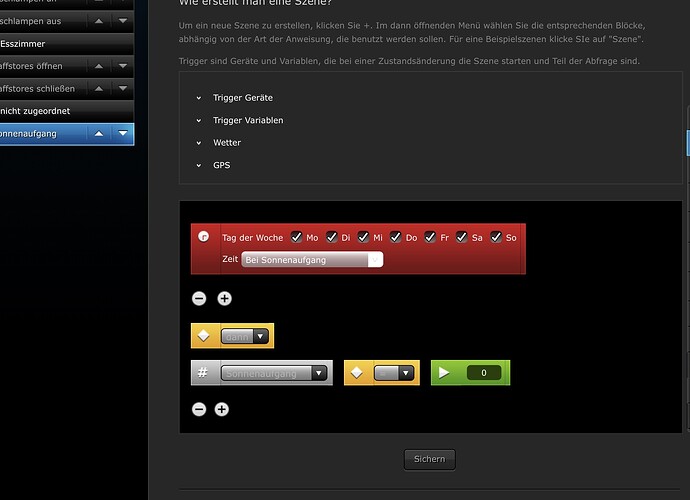
Task: Move Sonnenaufgang scene up with the arrow
Action: pos(99,133)
